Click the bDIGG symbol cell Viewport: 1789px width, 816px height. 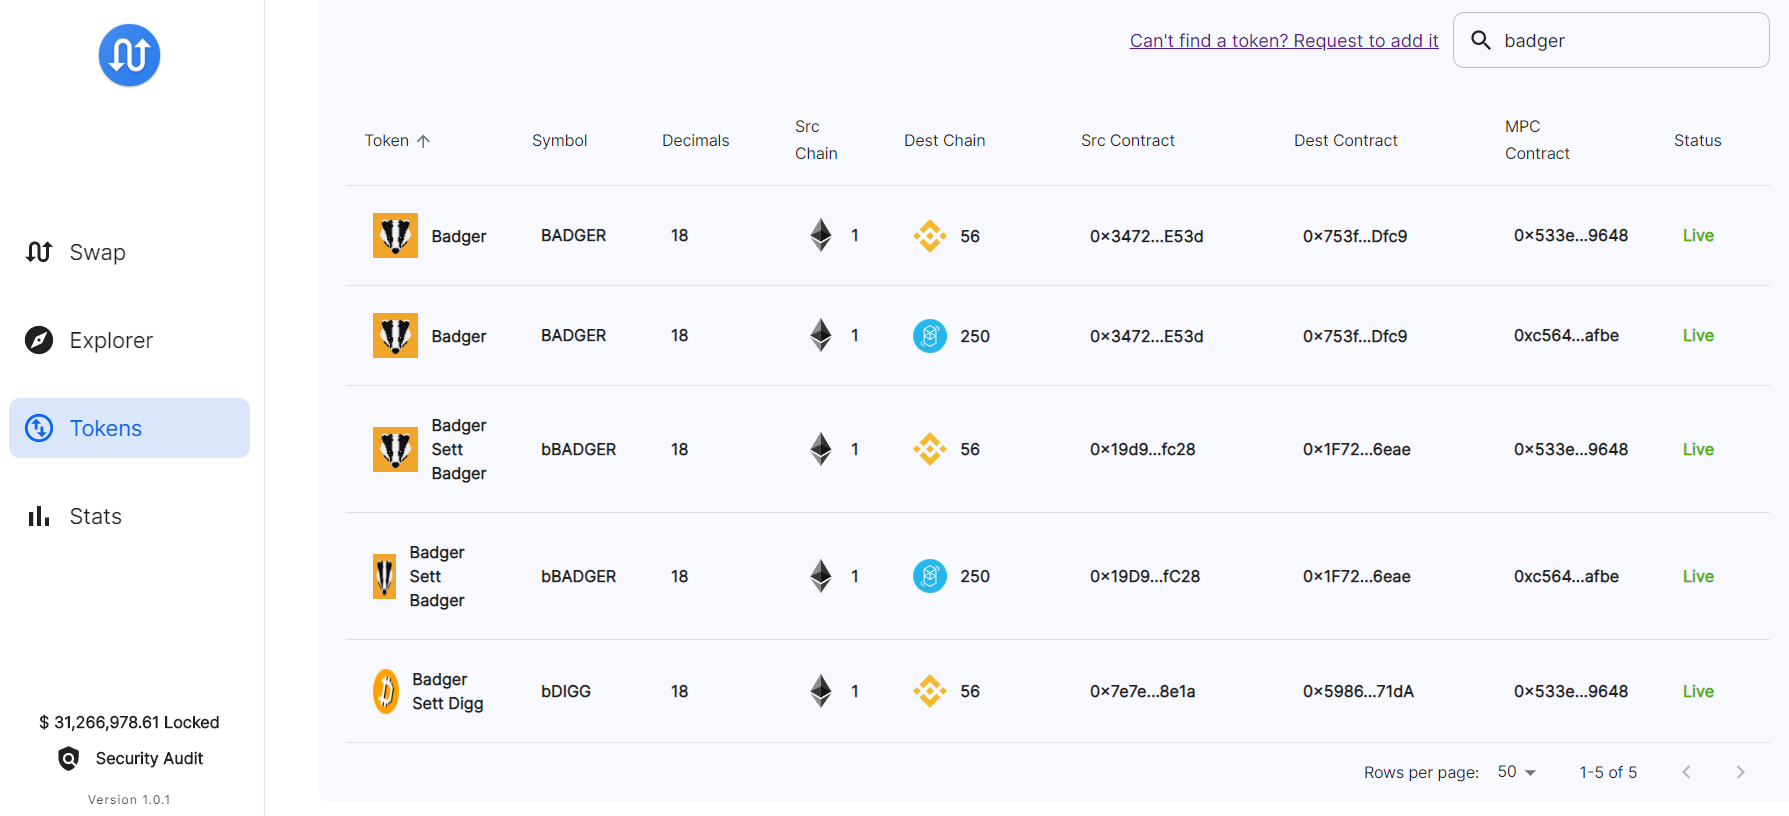[x=566, y=691]
